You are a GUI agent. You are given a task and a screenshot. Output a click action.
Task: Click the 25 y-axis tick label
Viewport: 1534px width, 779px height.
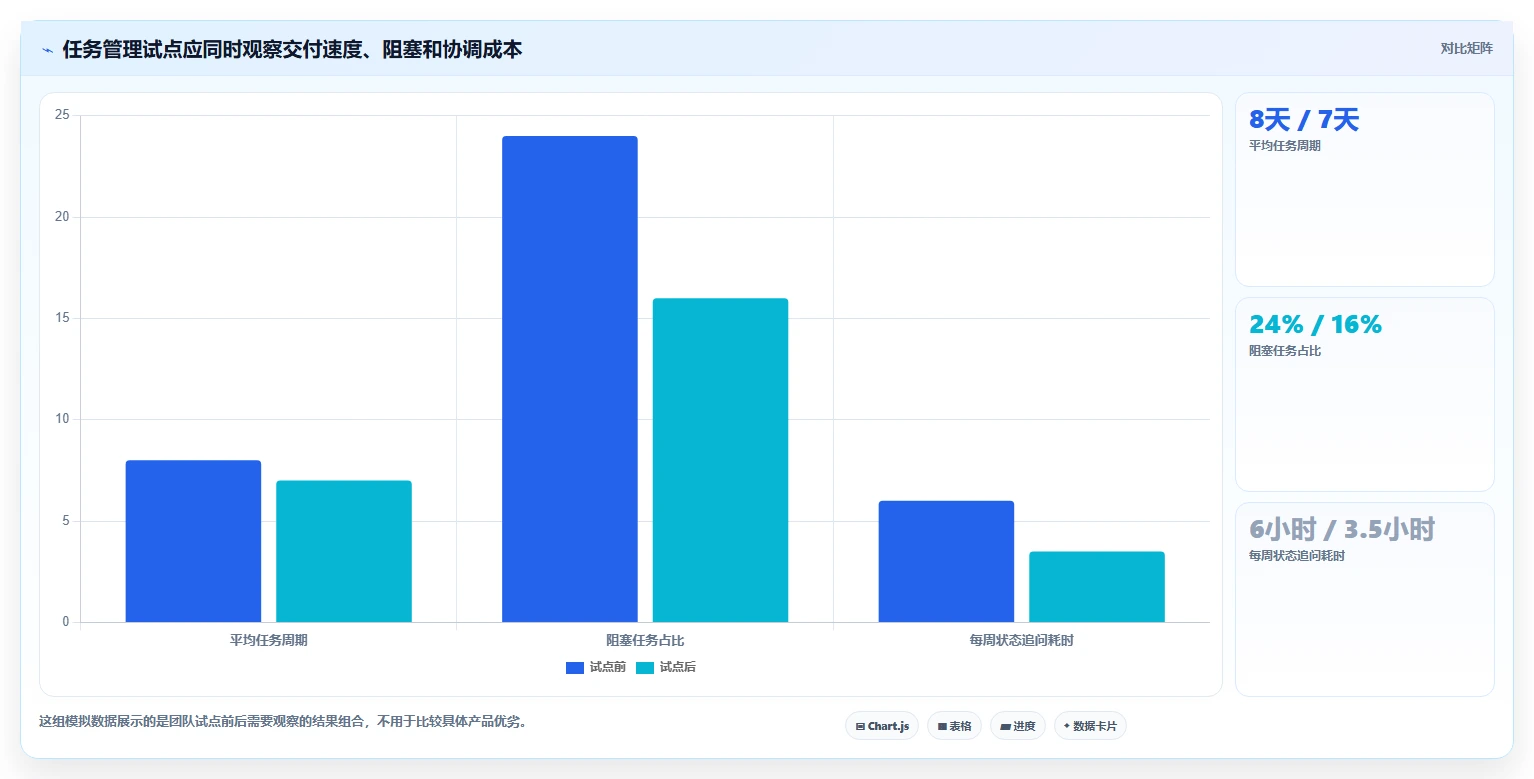[62, 115]
